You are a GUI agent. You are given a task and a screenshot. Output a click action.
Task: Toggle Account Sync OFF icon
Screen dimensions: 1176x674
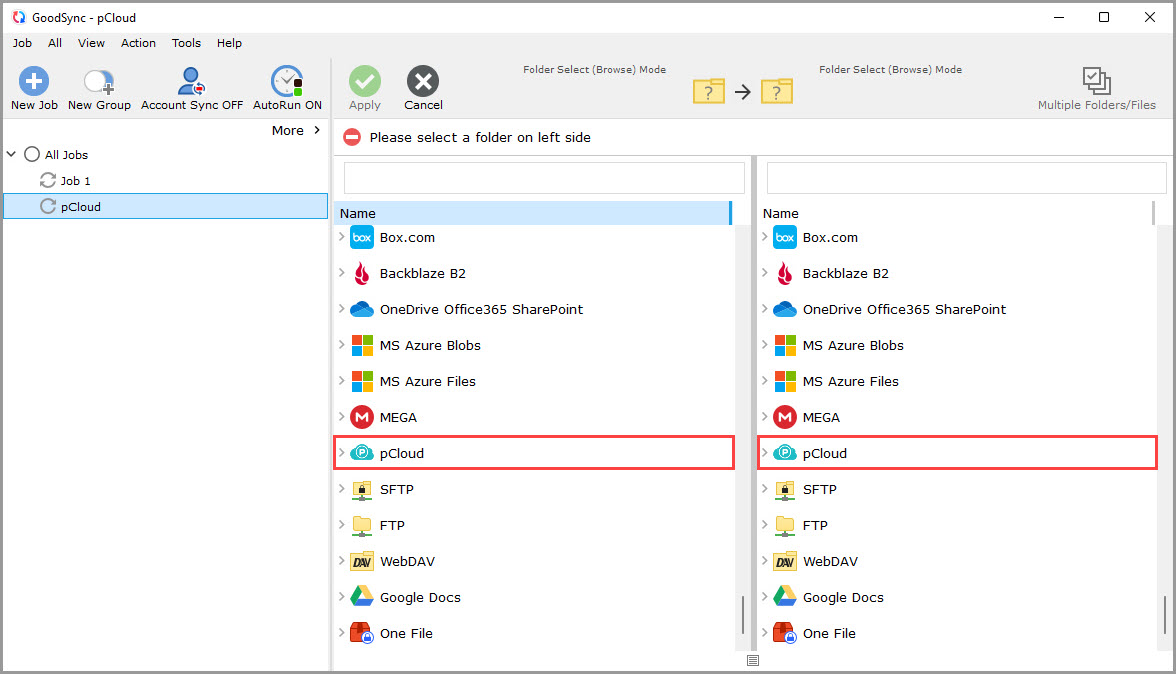191,81
